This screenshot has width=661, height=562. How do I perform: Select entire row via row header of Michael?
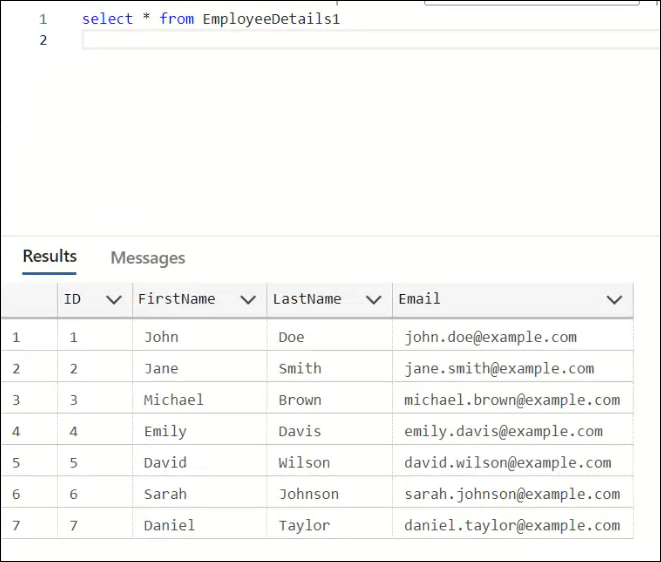click(29, 400)
